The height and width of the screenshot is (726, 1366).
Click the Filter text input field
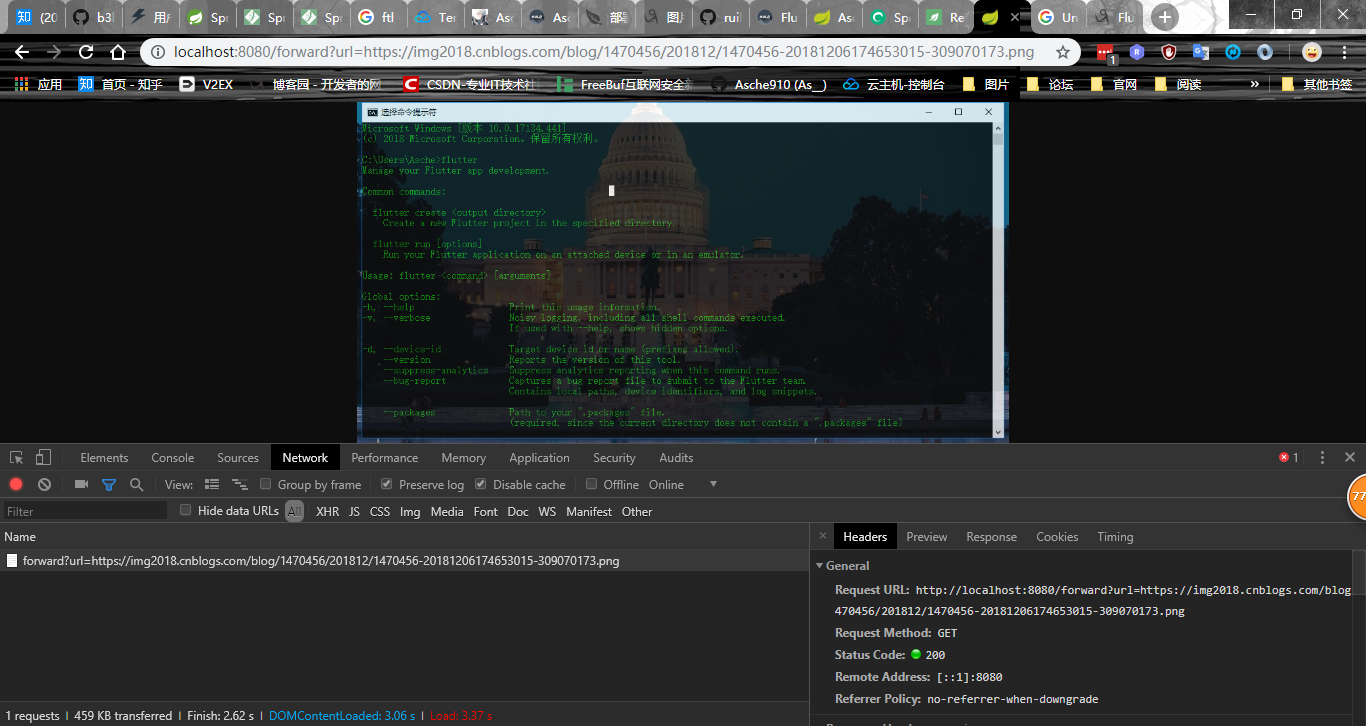[x=85, y=511]
